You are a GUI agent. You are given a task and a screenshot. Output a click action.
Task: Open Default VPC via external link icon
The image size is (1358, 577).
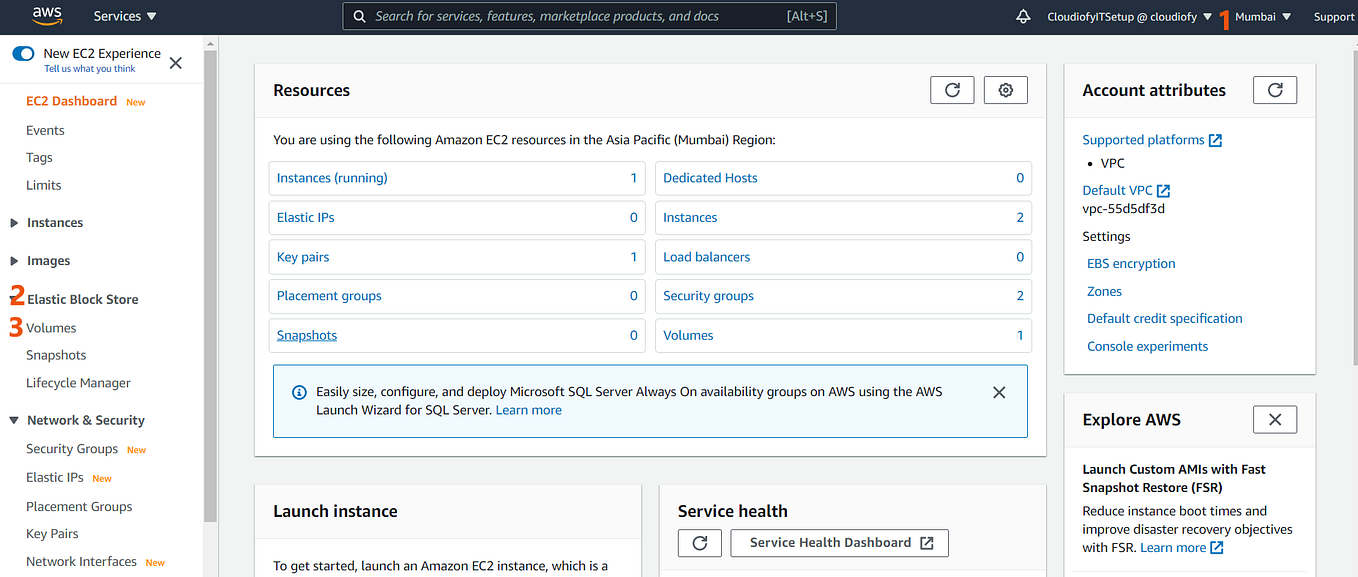tap(1164, 190)
